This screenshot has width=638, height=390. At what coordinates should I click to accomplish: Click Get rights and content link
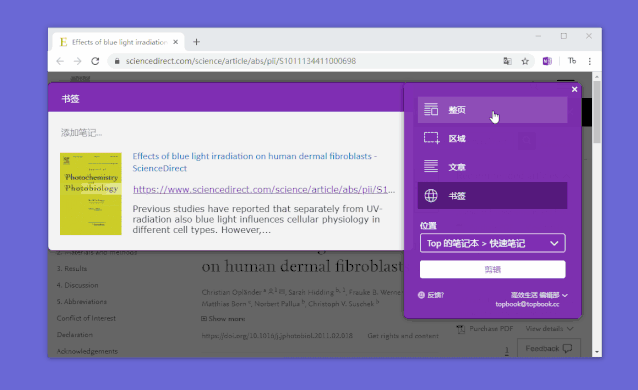pos(403,336)
